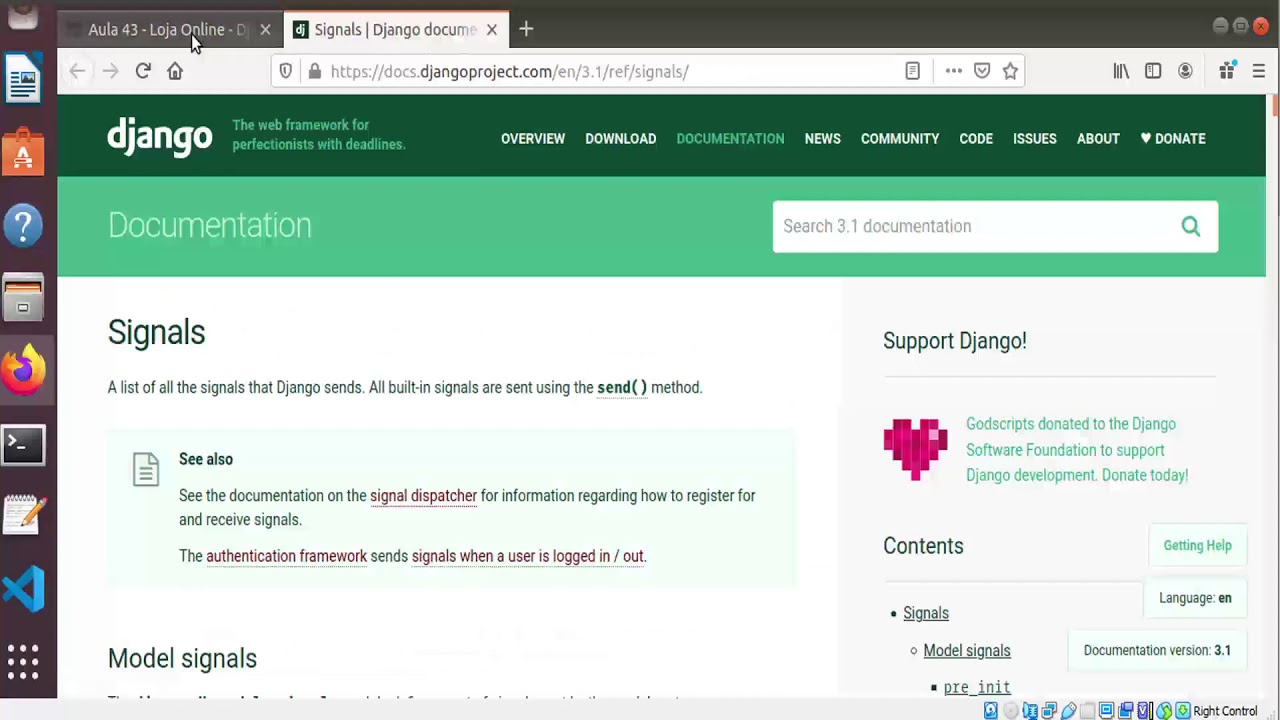1280x720 pixels.
Task: Open the Documentation nav item
Action: pyautogui.click(x=730, y=139)
